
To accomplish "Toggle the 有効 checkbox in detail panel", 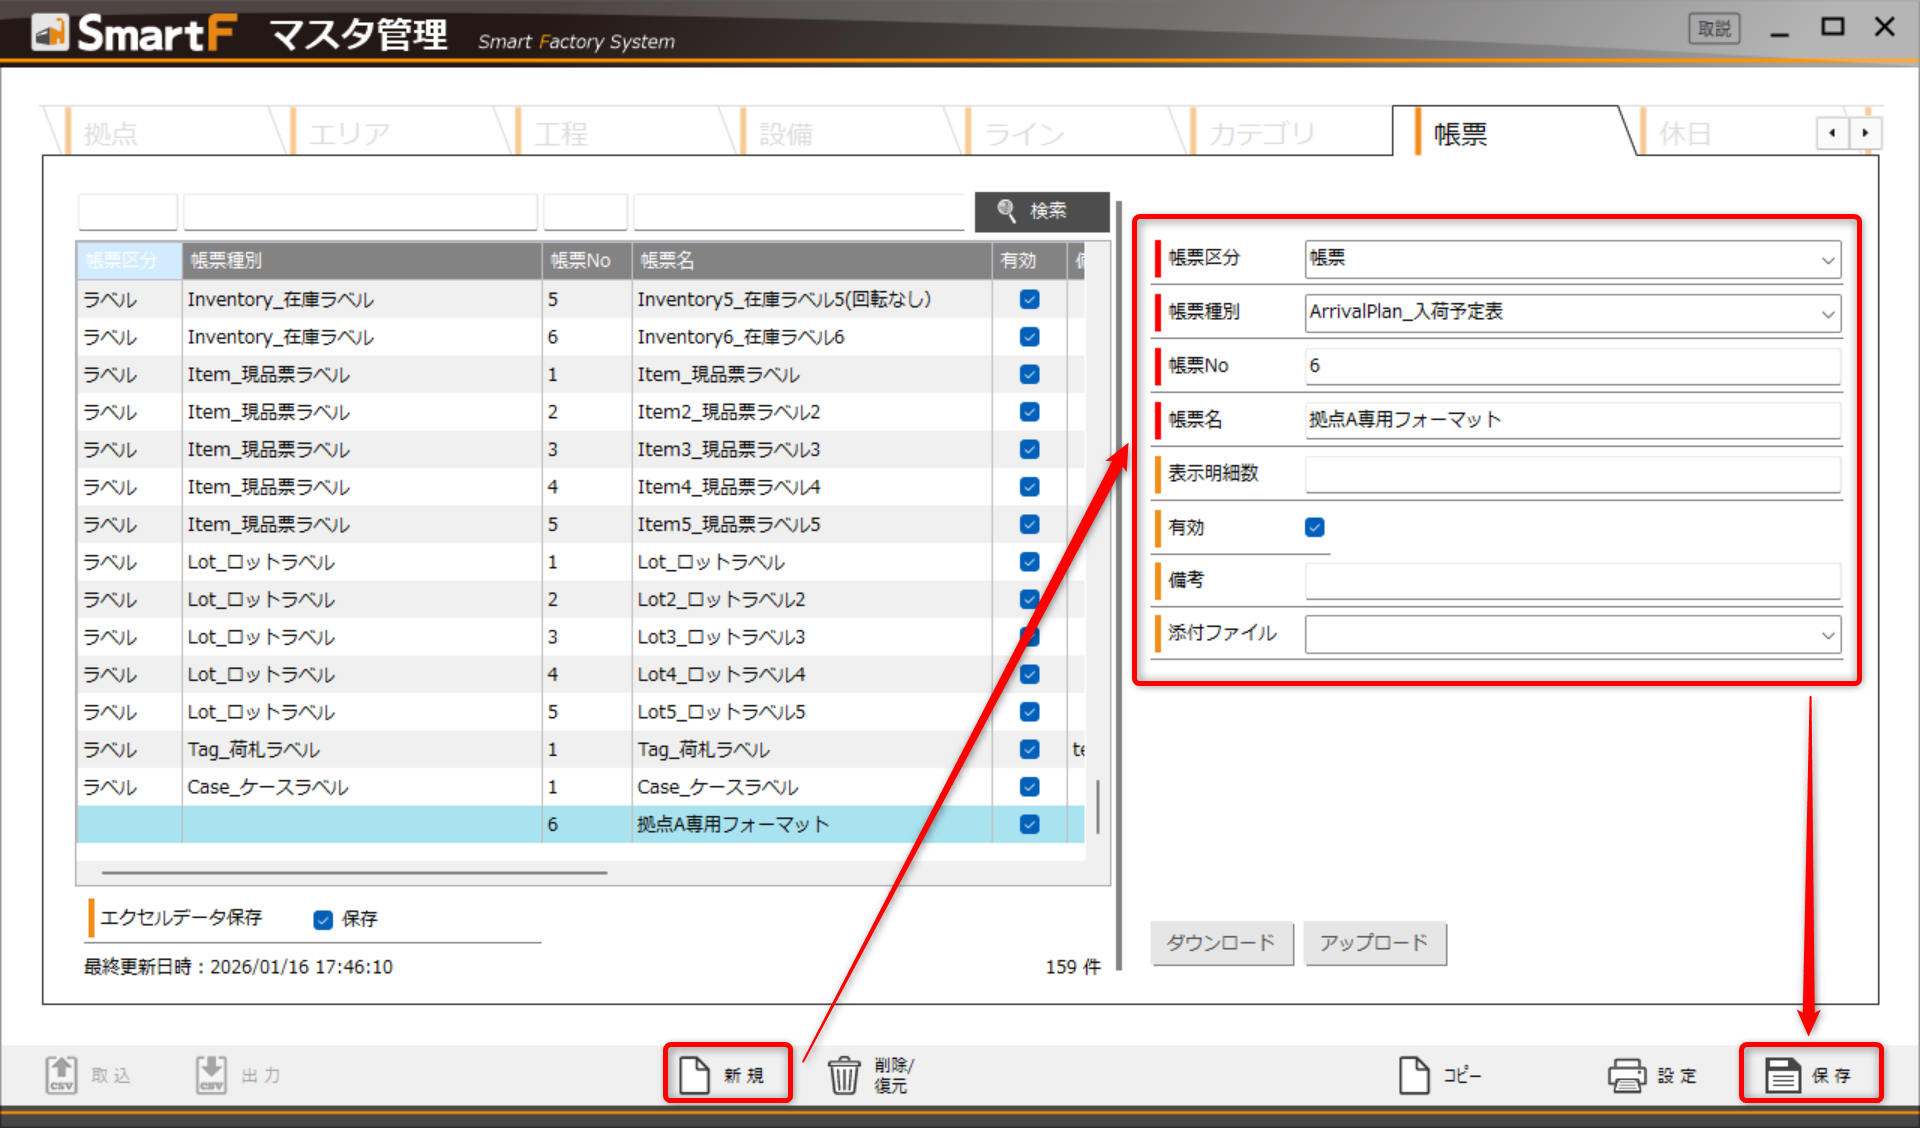I will [1315, 527].
